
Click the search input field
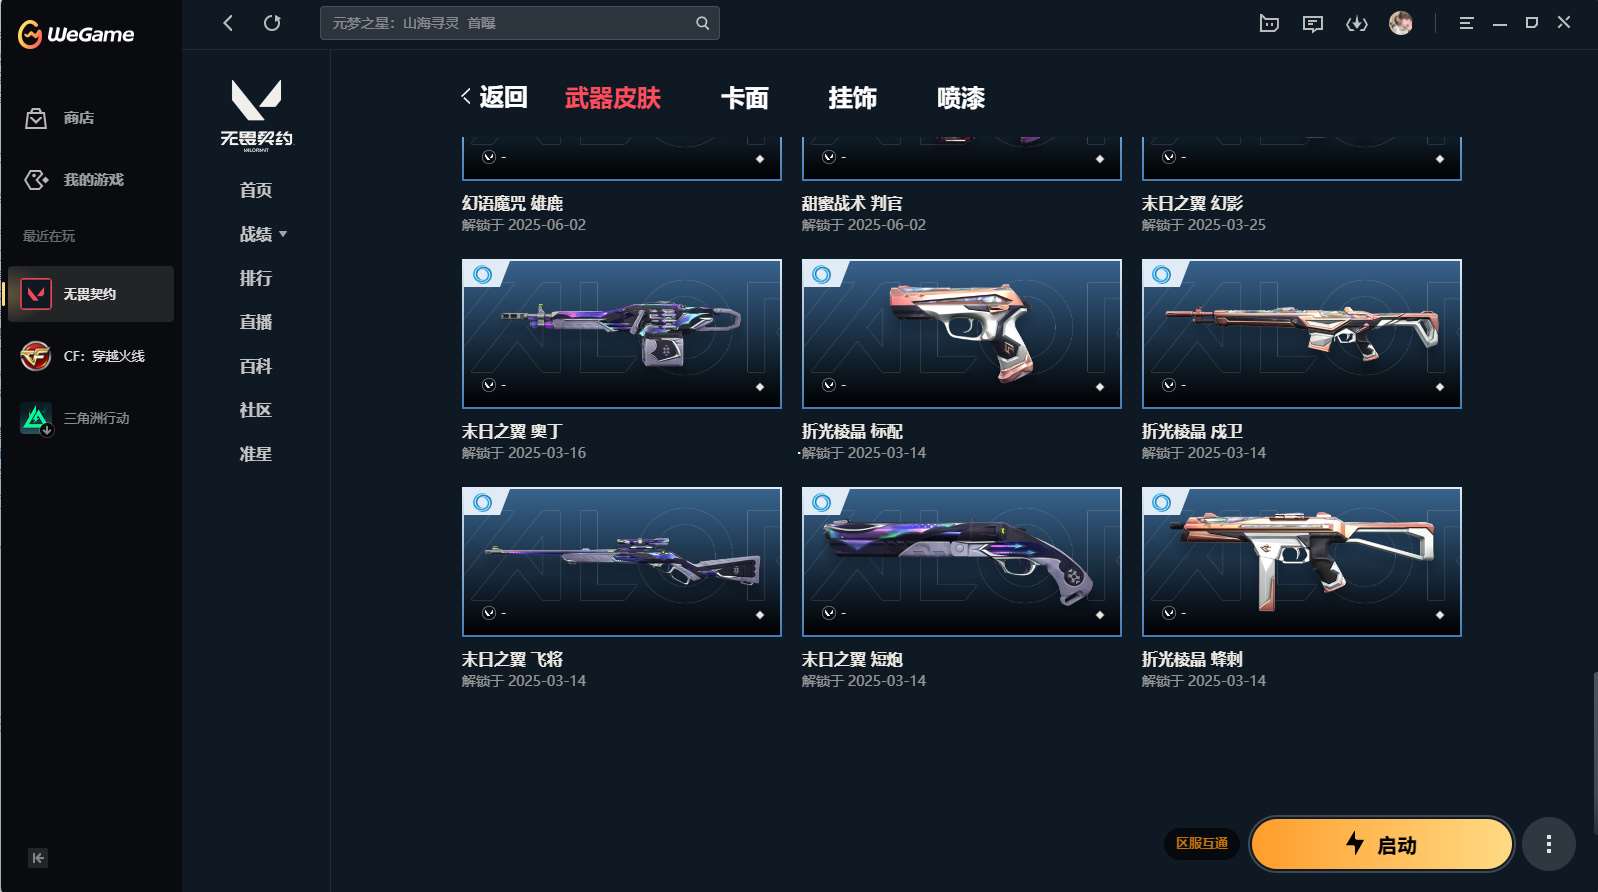point(519,23)
